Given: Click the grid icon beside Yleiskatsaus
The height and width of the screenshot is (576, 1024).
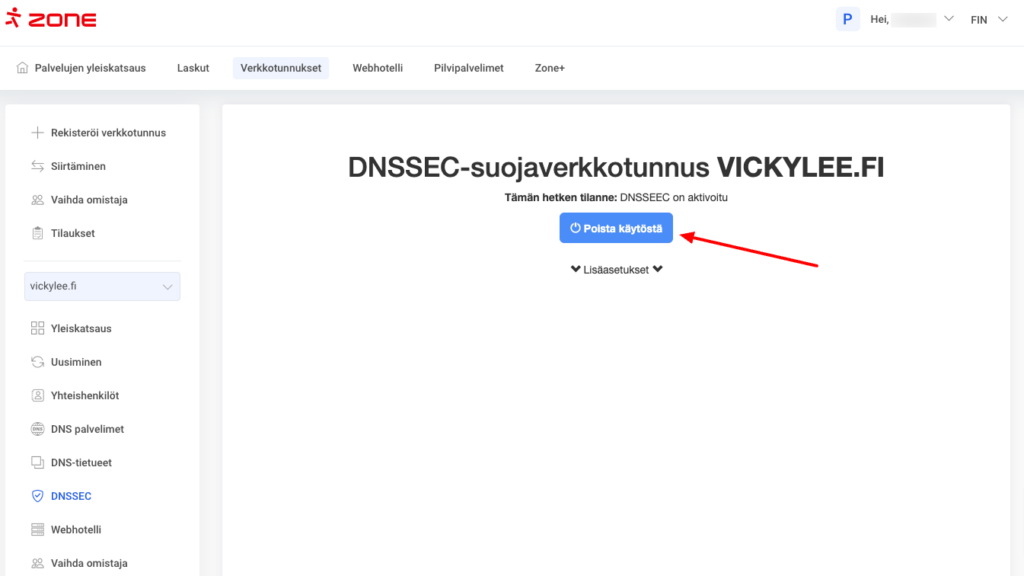Looking at the screenshot, I should 37,328.
